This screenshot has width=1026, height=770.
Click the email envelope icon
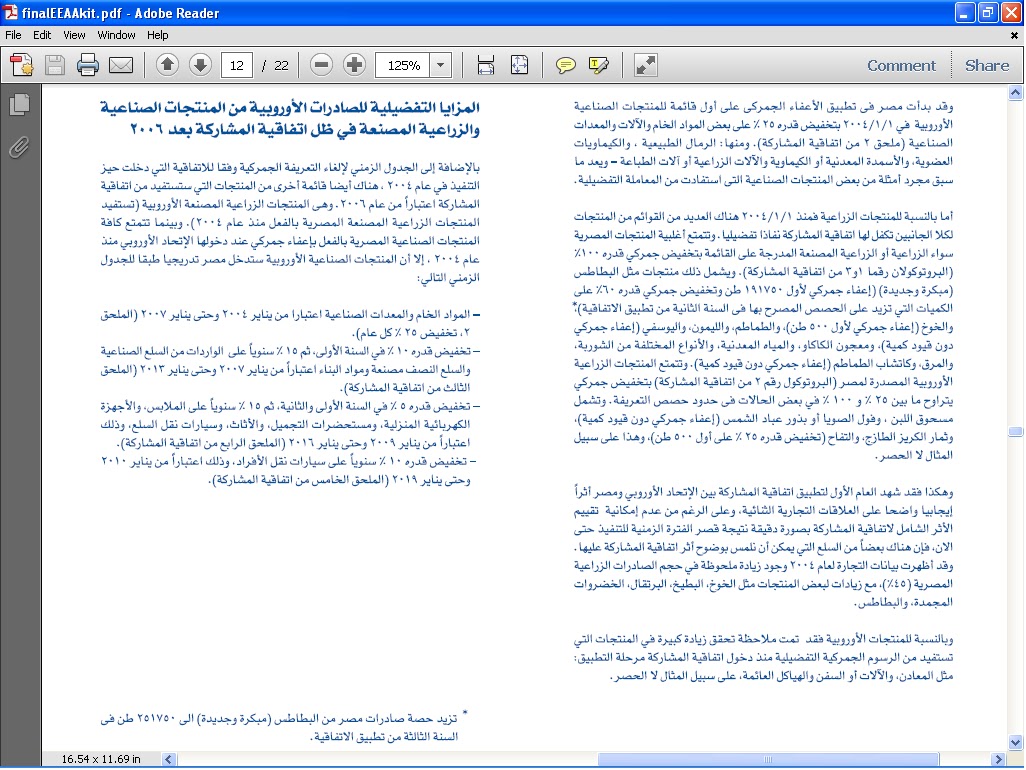[121, 65]
